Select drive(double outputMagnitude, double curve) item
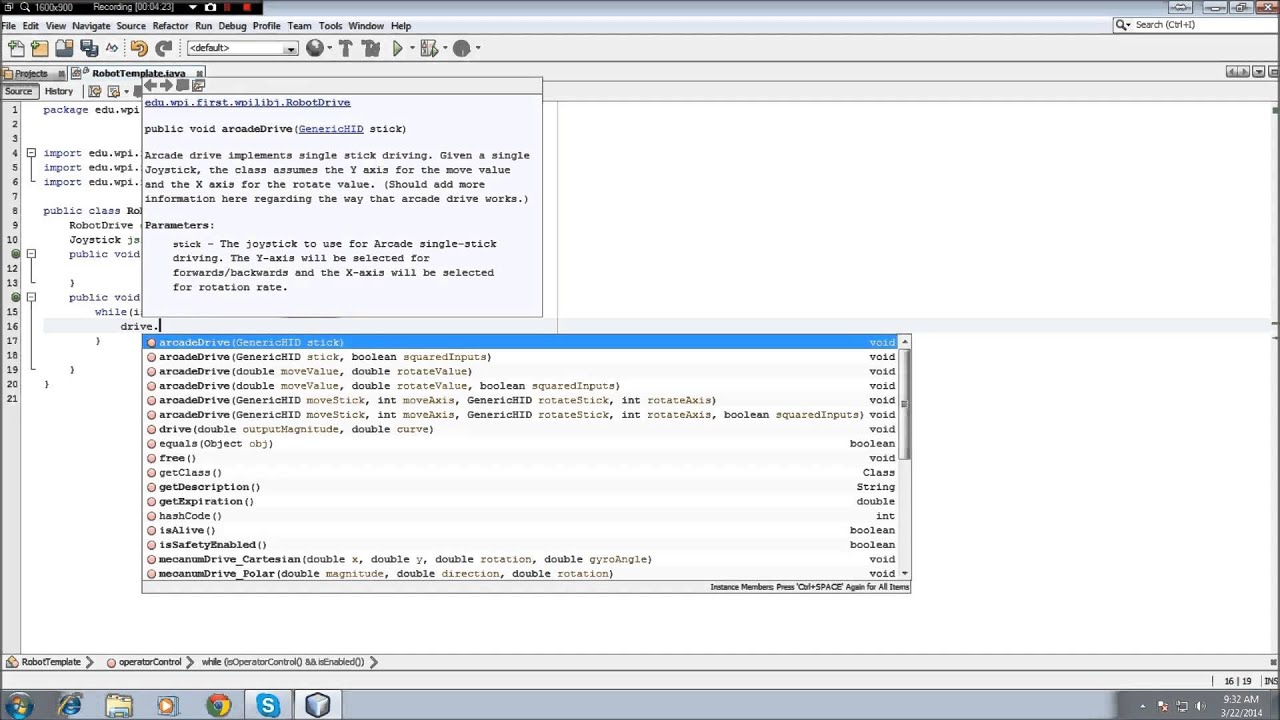Screen dimensions: 1280x720 [x=520, y=429]
